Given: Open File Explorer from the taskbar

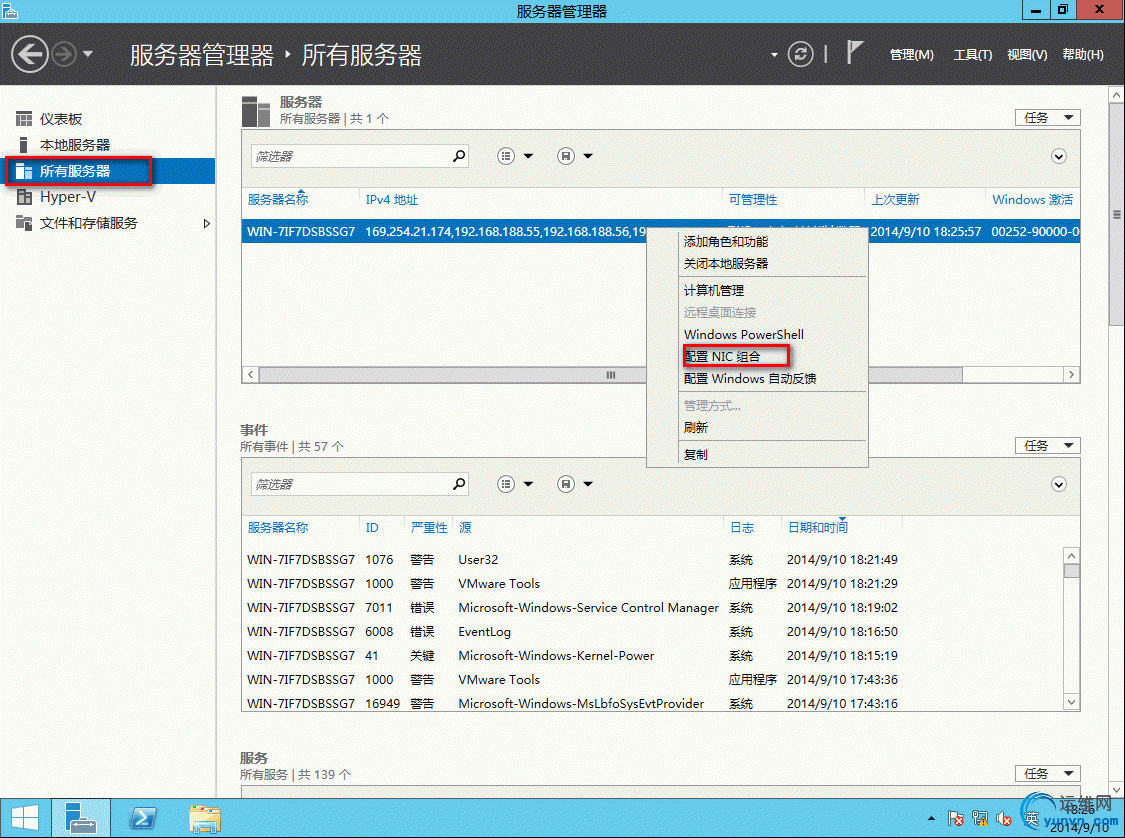Looking at the screenshot, I should coord(204,818).
